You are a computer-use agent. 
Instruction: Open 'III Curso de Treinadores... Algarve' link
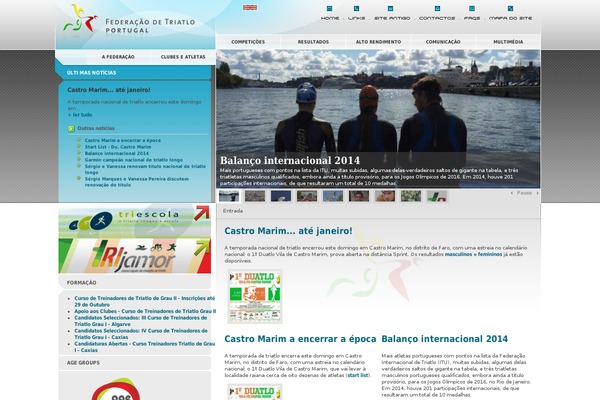(141, 321)
